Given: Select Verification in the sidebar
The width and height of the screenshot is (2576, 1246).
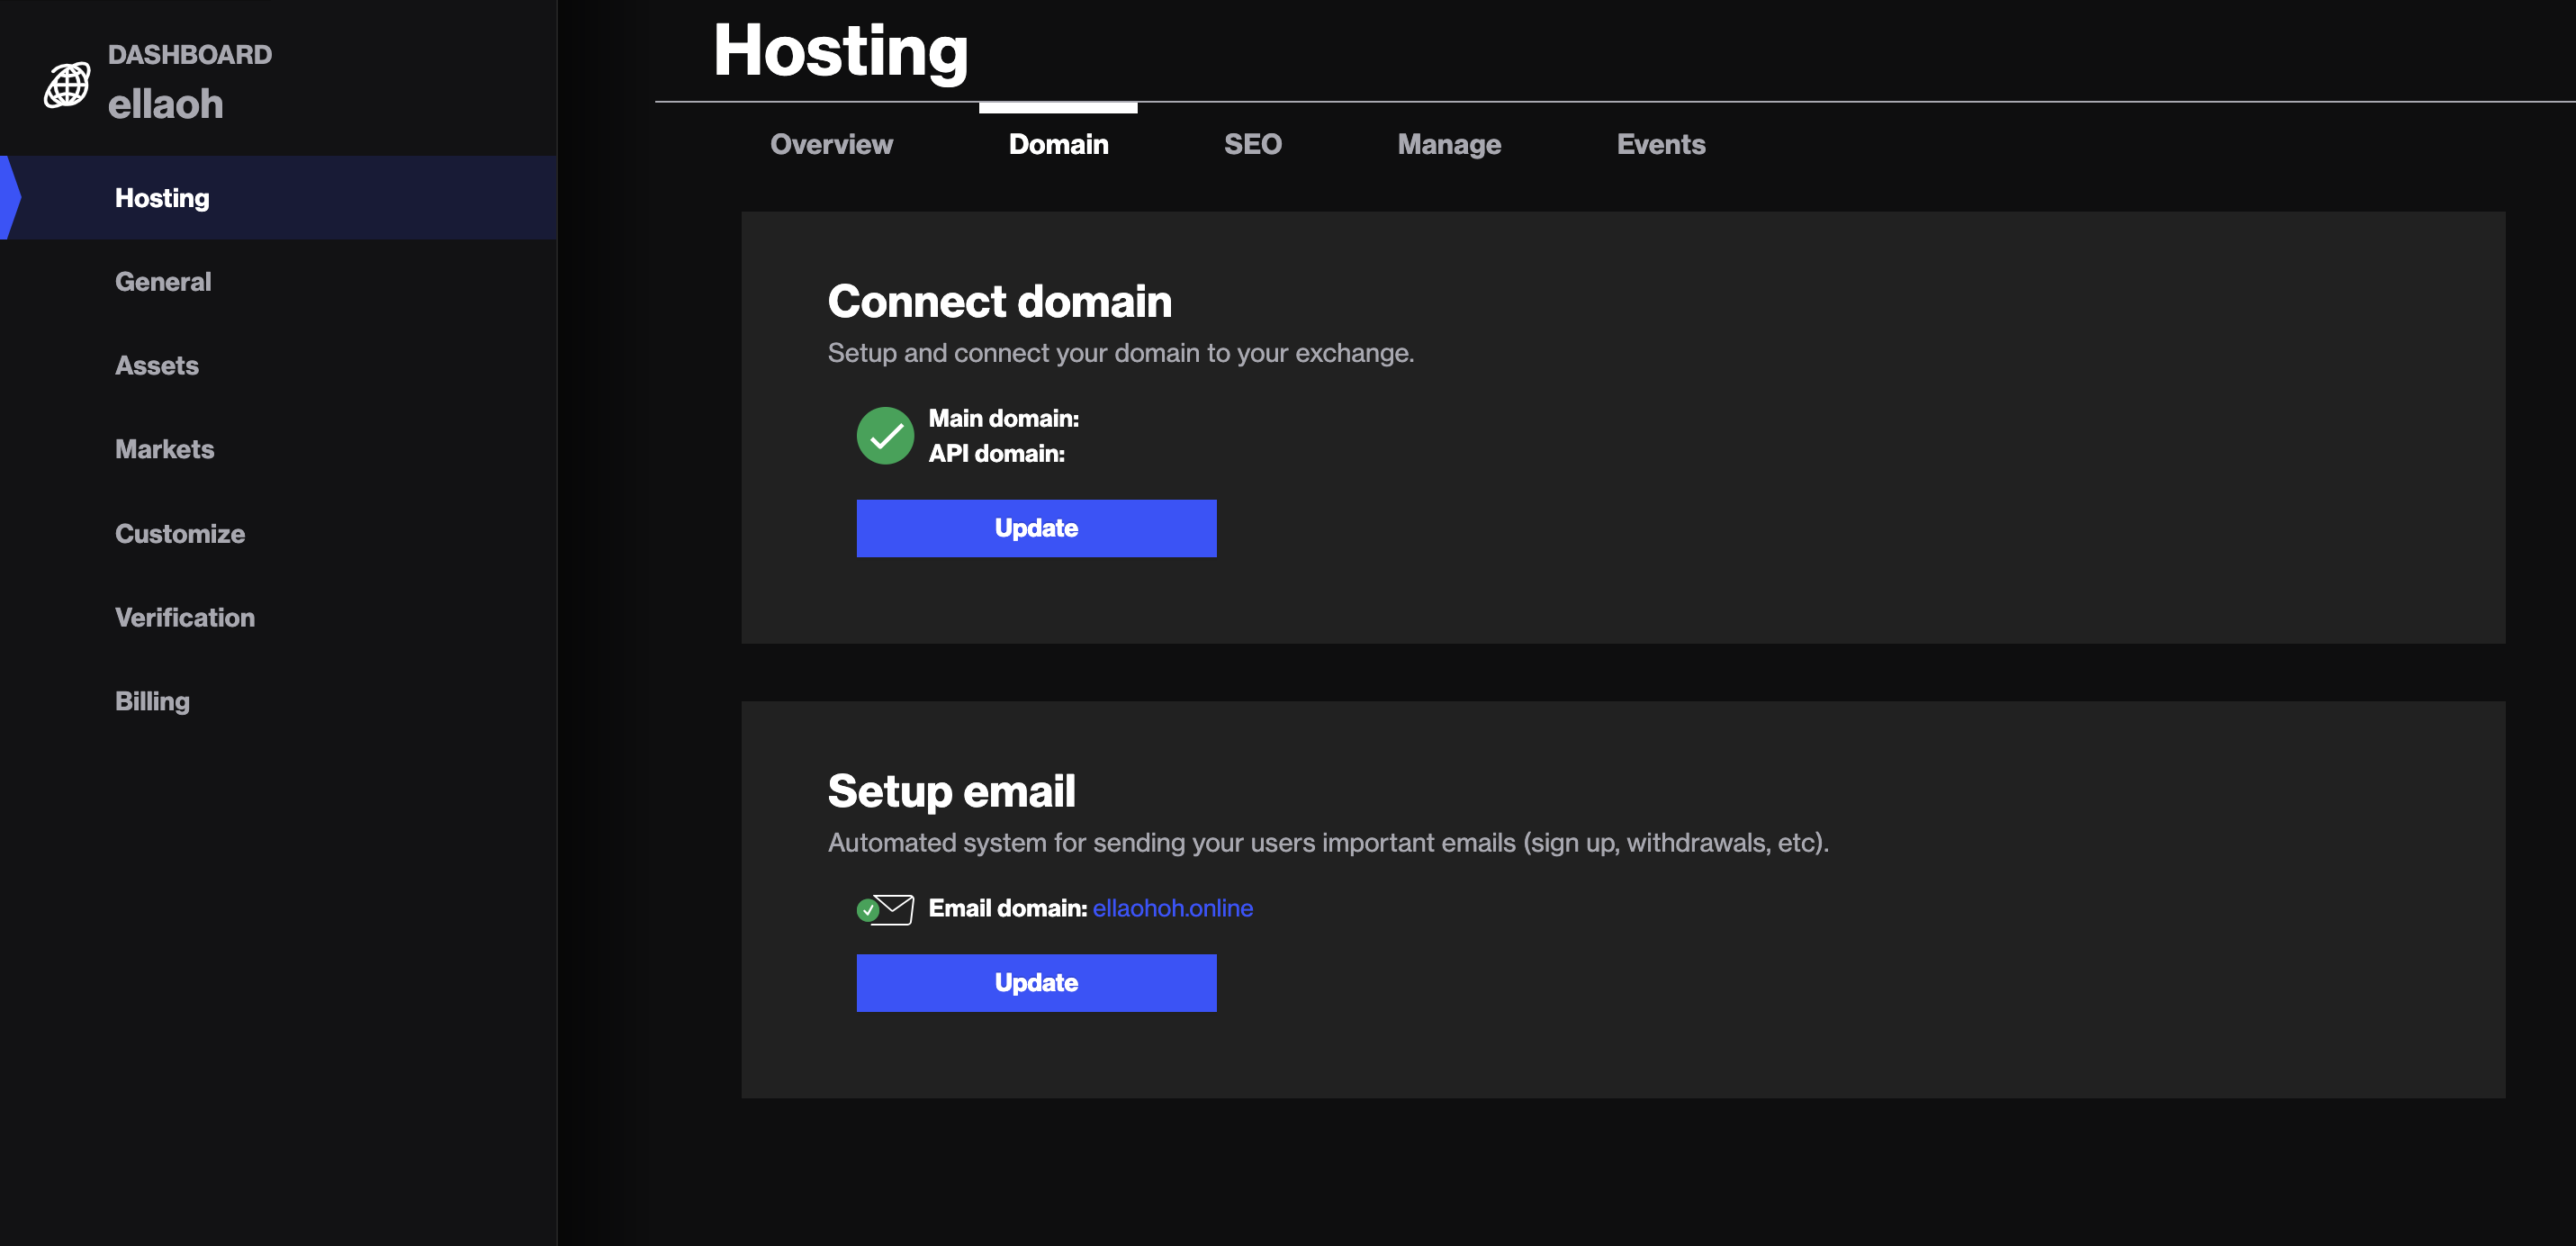Looking at the screenshot, I should (x=185, y=618).
